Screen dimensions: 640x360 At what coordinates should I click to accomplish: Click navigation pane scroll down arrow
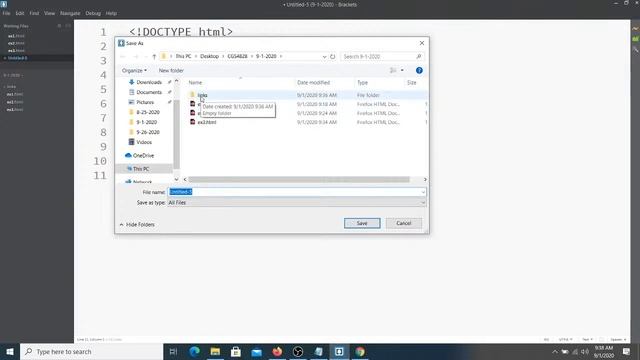176,179
